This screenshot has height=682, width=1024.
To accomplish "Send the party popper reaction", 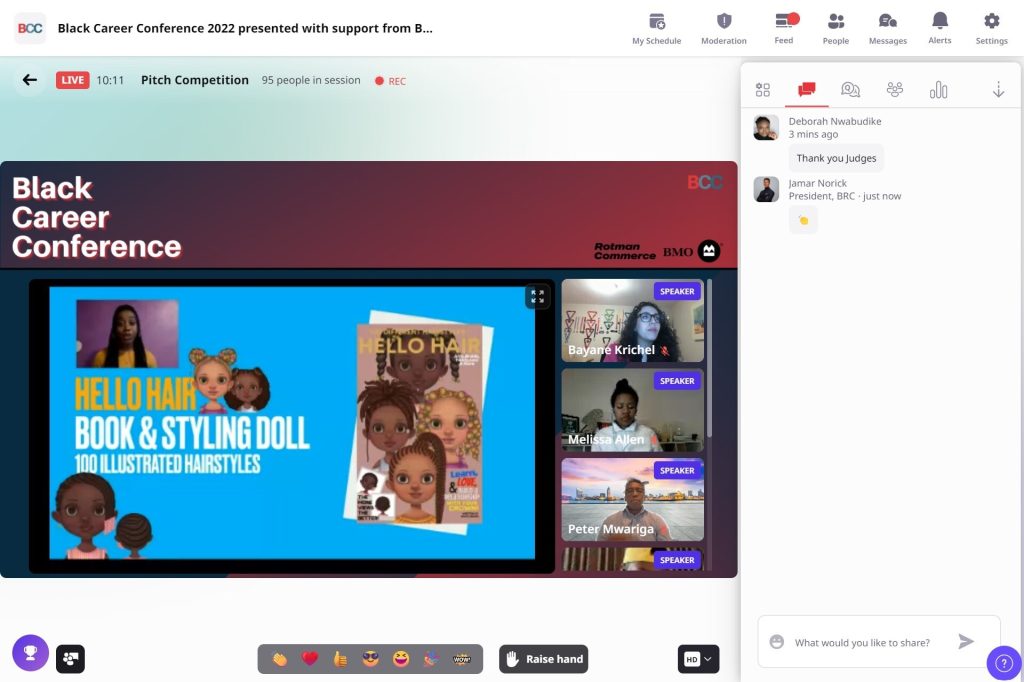I will click(x=431, y=658).
